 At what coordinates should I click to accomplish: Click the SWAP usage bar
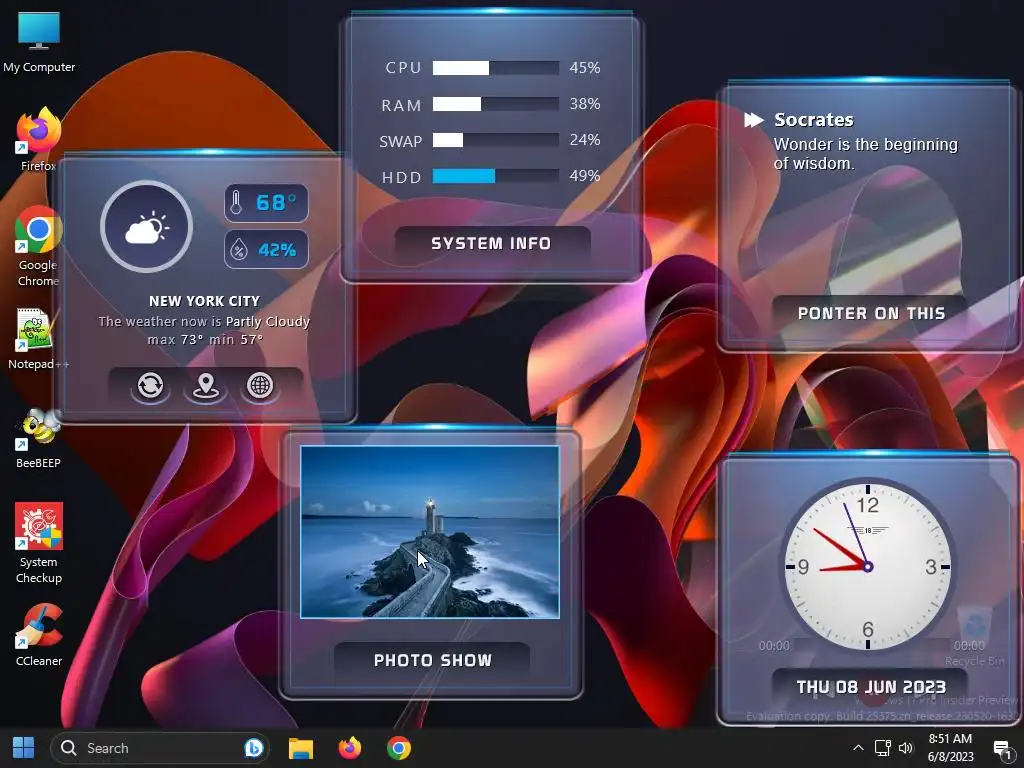(496, 140)
